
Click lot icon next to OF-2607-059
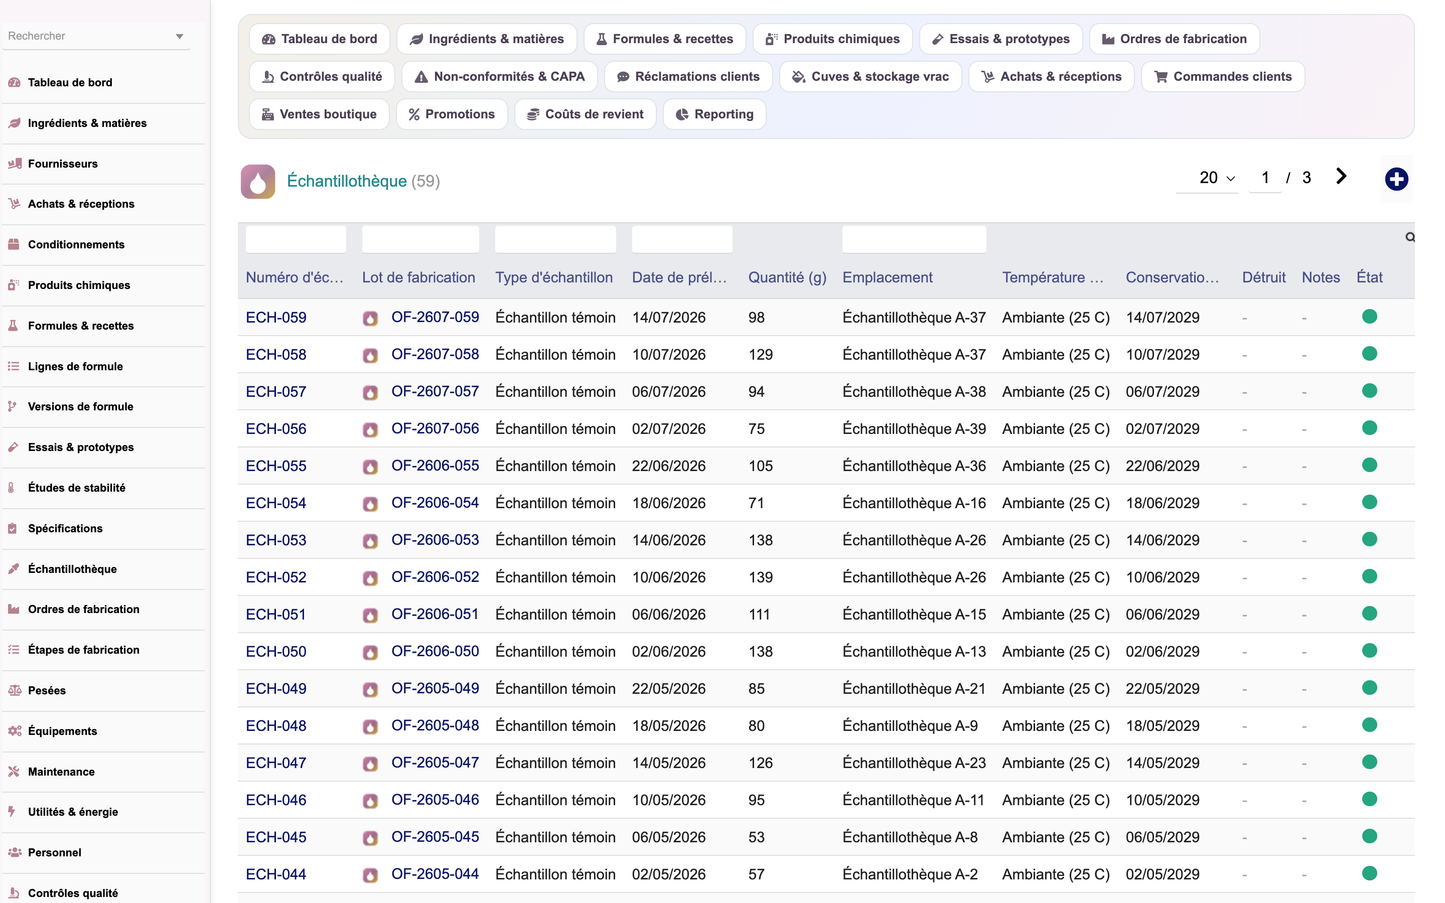coord(370,318)
